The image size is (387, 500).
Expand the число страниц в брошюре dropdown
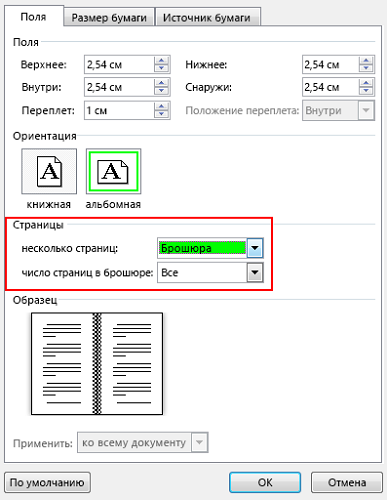tap(255, 273)
